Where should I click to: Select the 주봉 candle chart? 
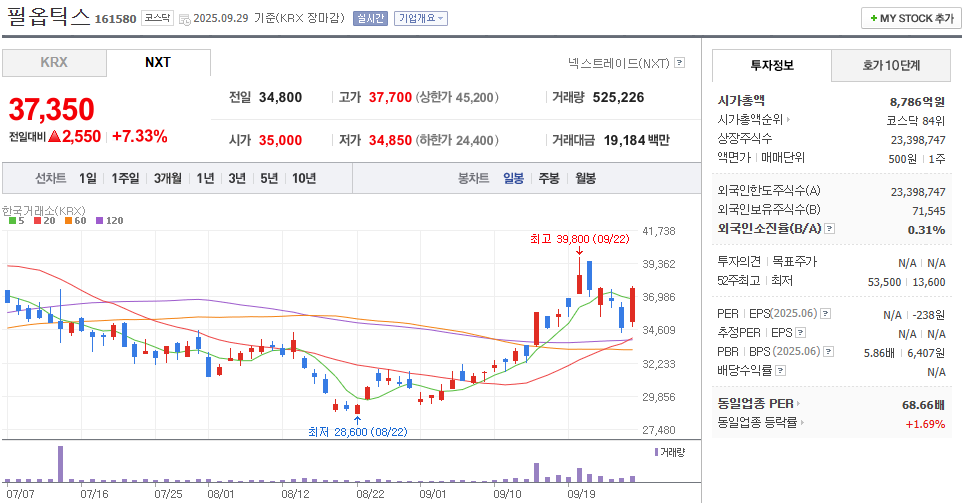click(549, 178)
